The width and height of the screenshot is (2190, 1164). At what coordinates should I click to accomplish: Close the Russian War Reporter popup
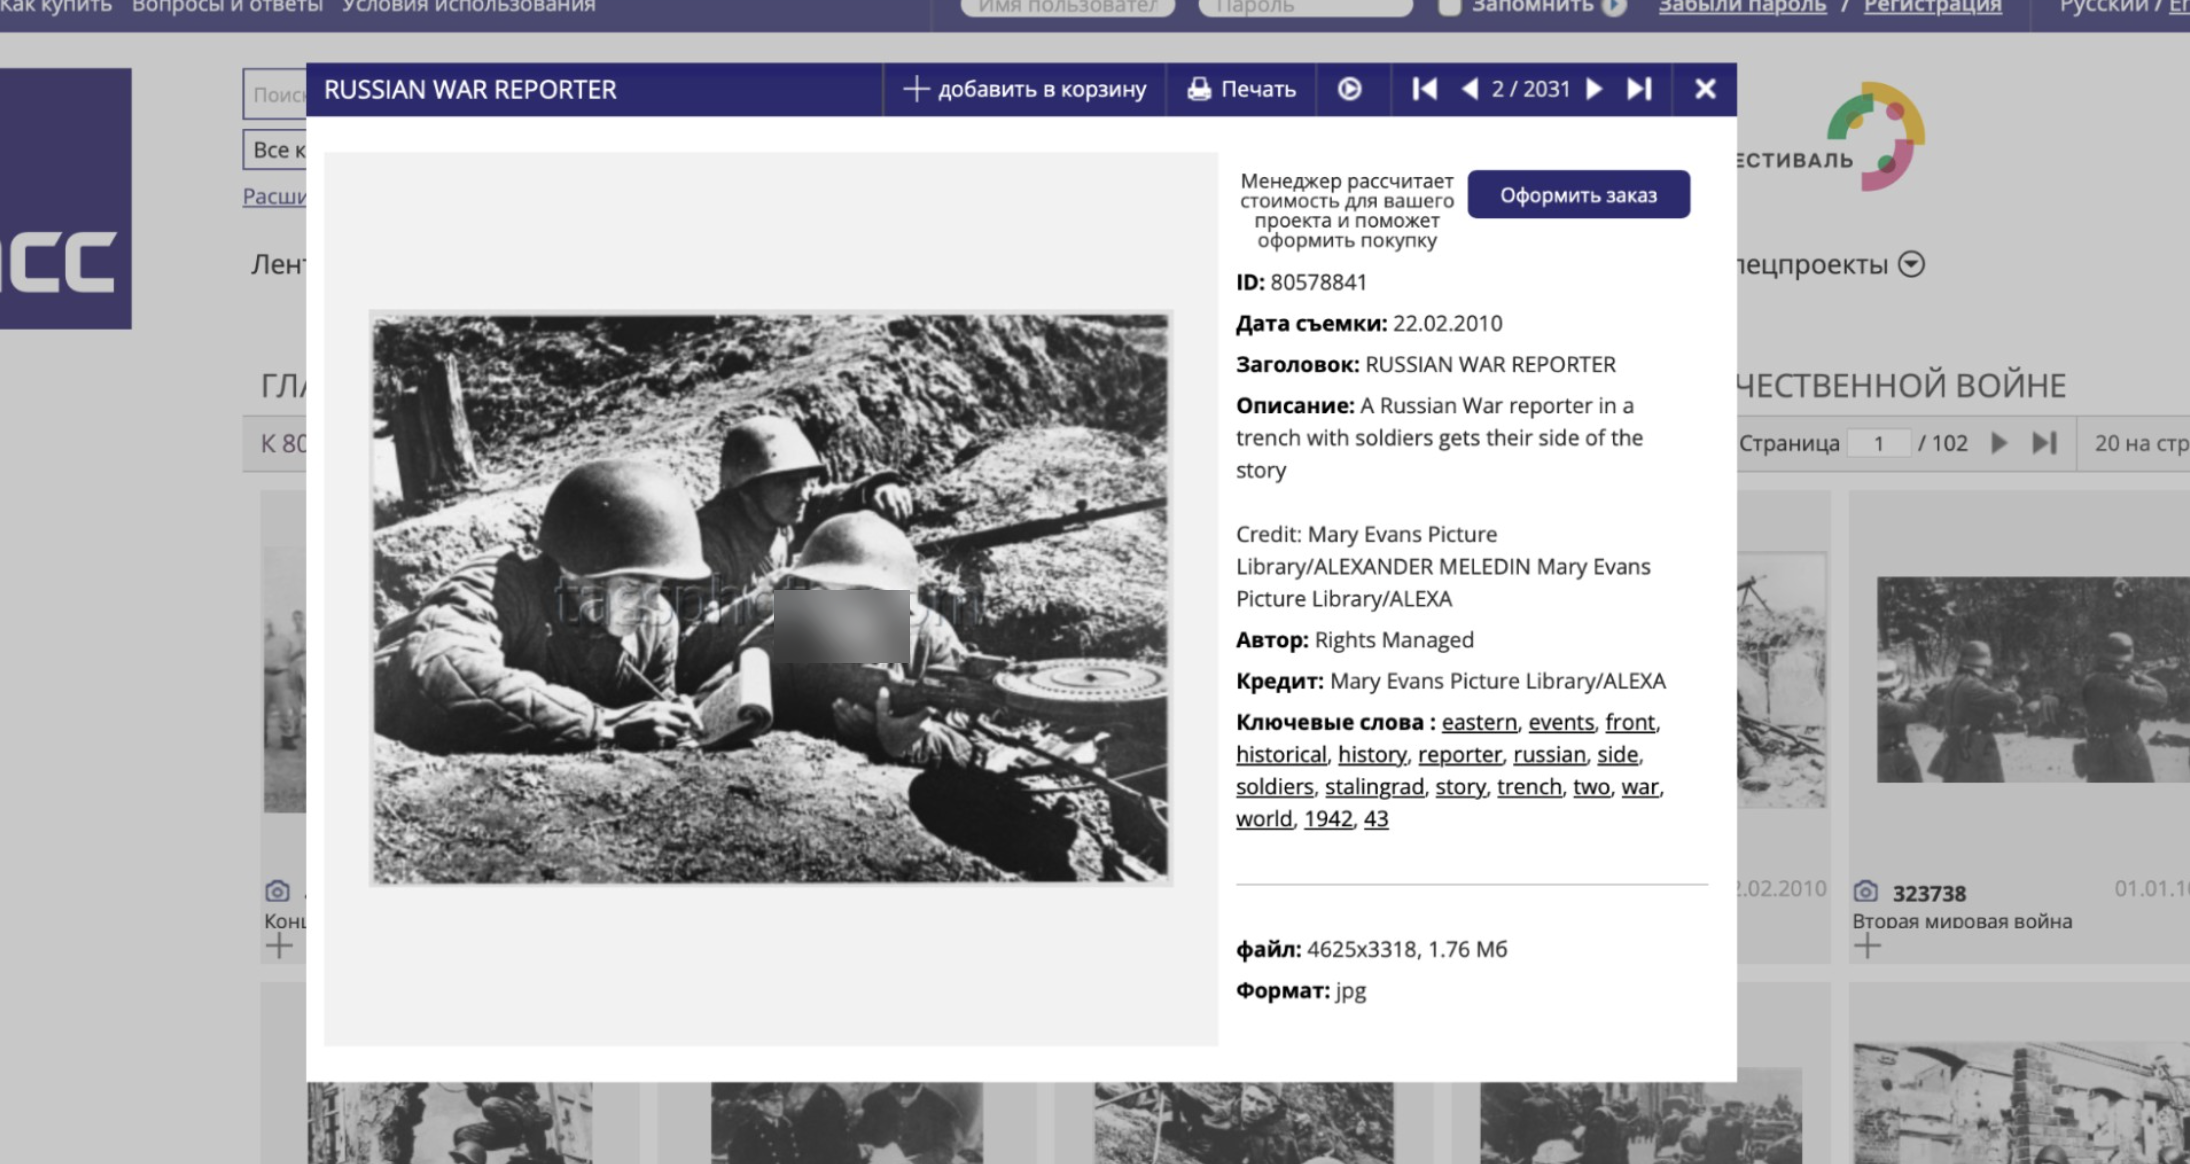click(x=1706, y=90)
